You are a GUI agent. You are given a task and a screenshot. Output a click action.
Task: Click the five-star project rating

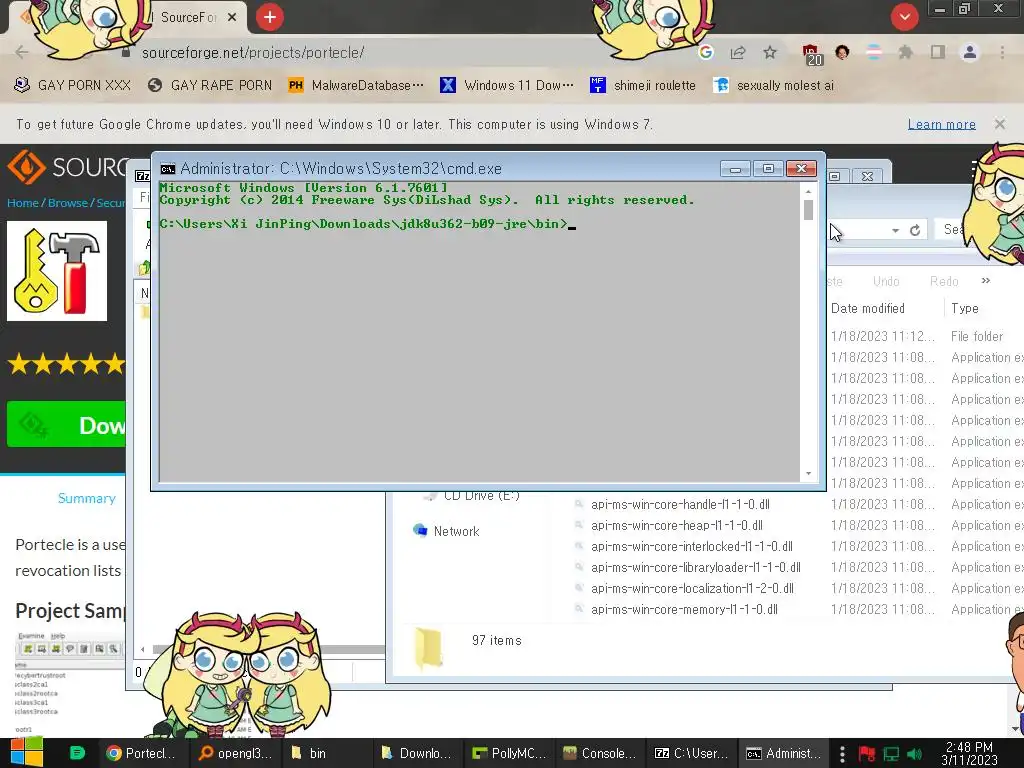click(66, 363)
